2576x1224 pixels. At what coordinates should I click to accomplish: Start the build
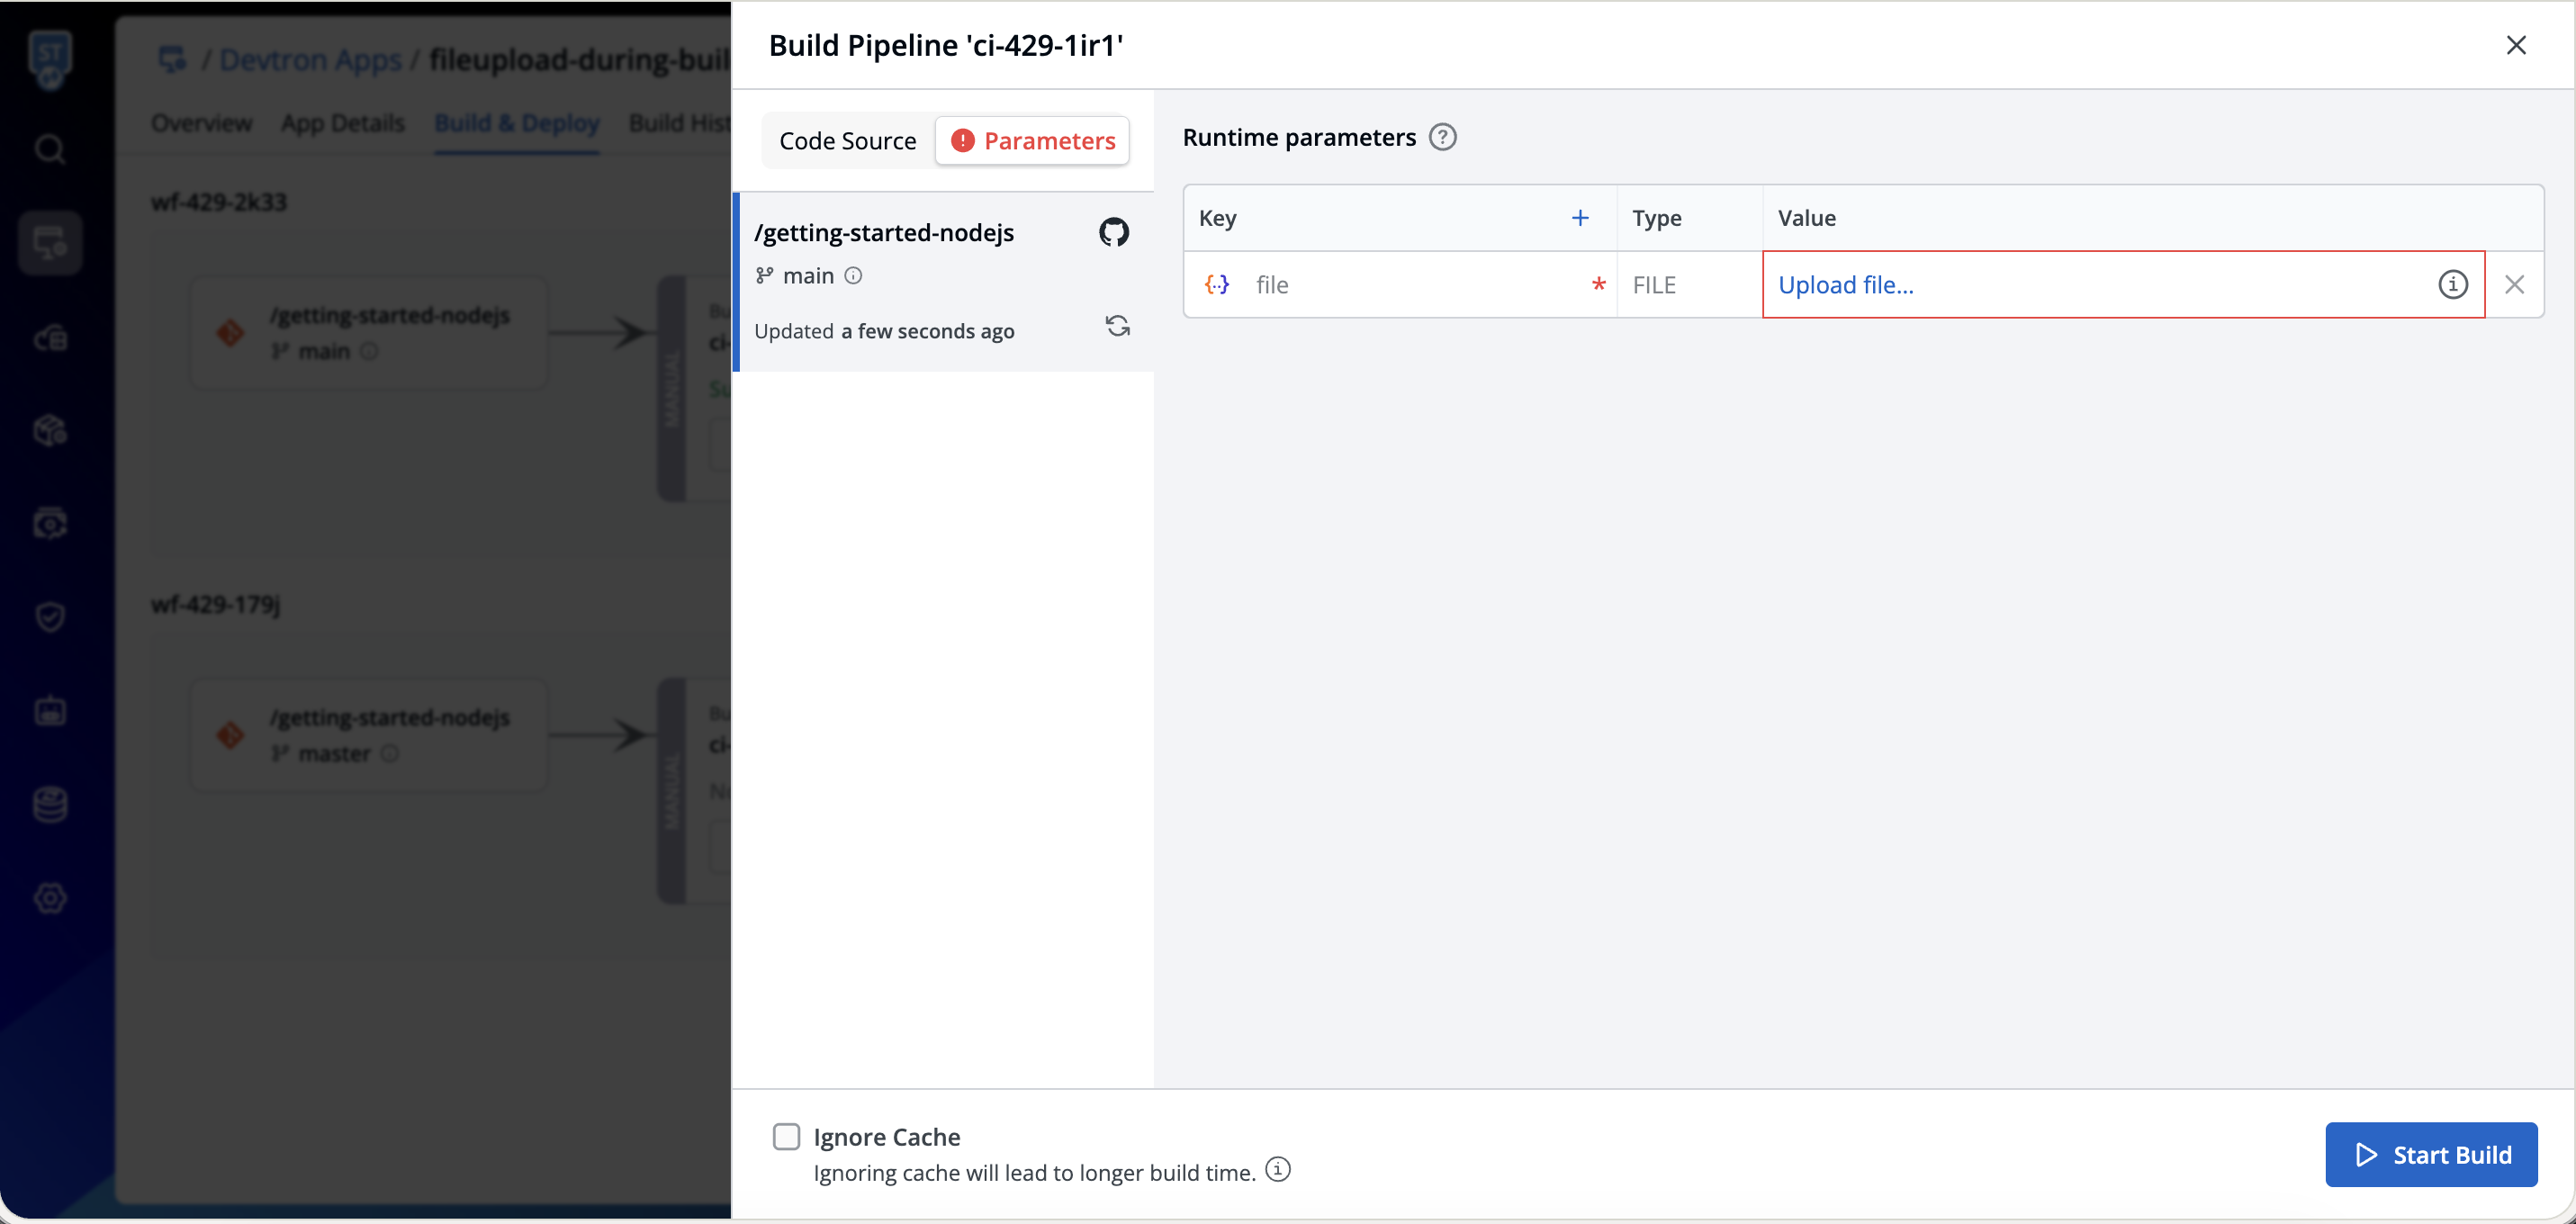pos(2431,1155)
